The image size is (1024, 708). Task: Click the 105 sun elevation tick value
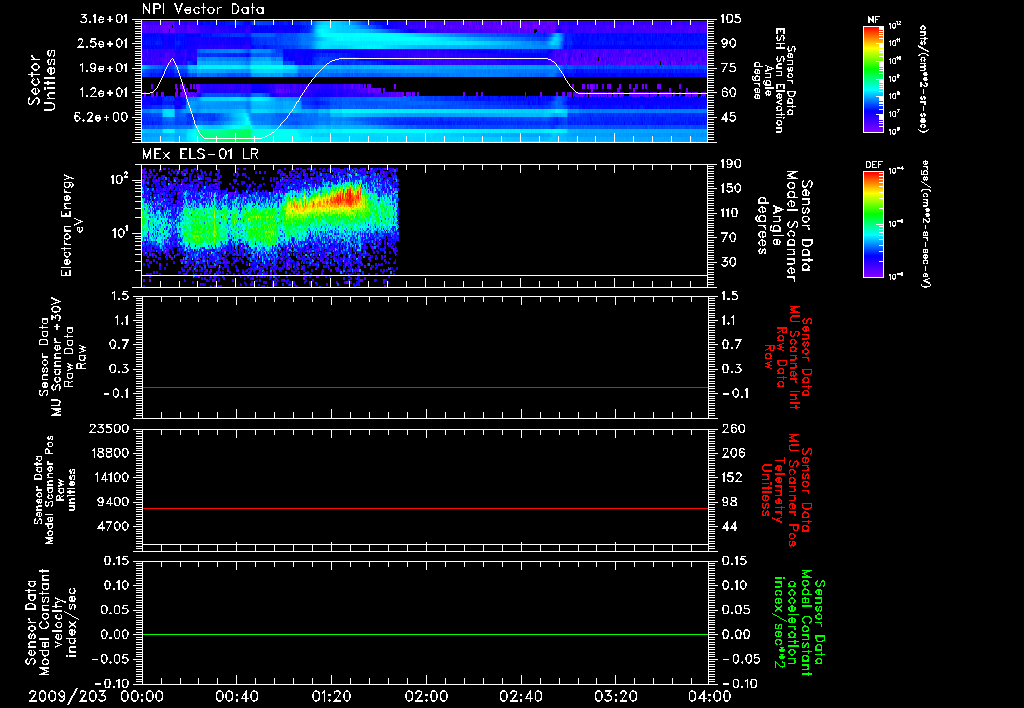tap(731, 19)
